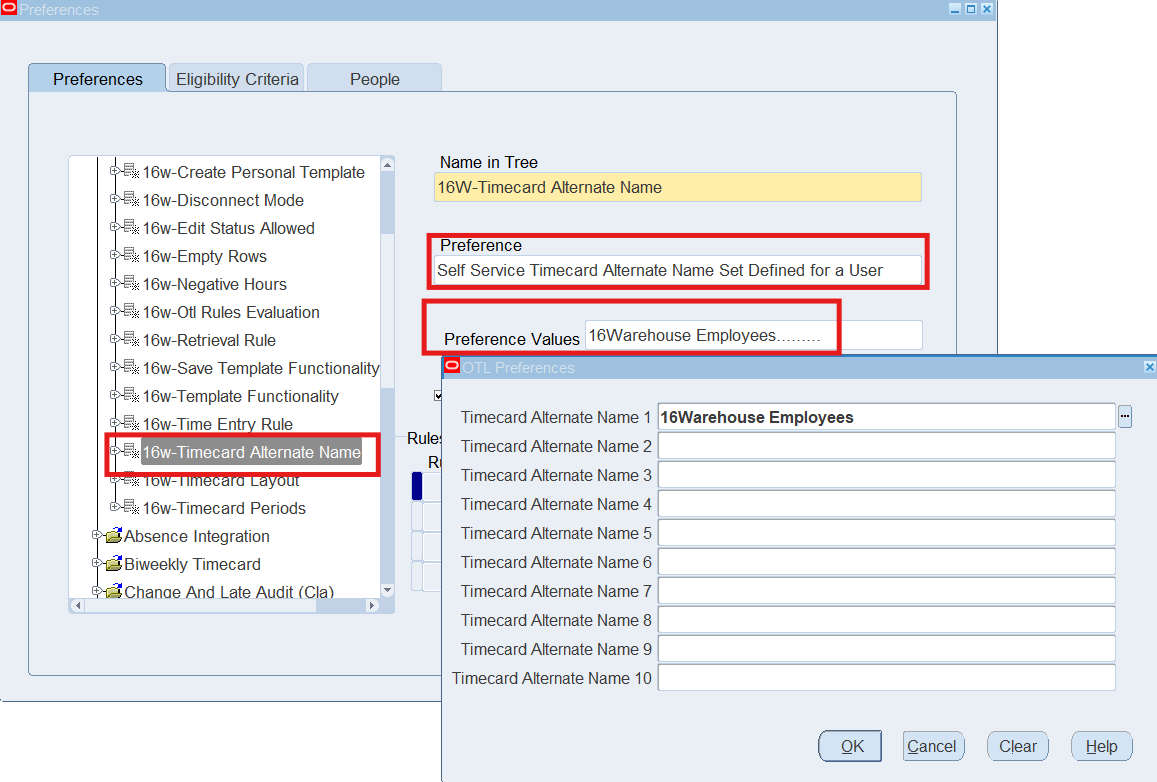Click the 16w-Empty Rows node icon

click(131, 256)
